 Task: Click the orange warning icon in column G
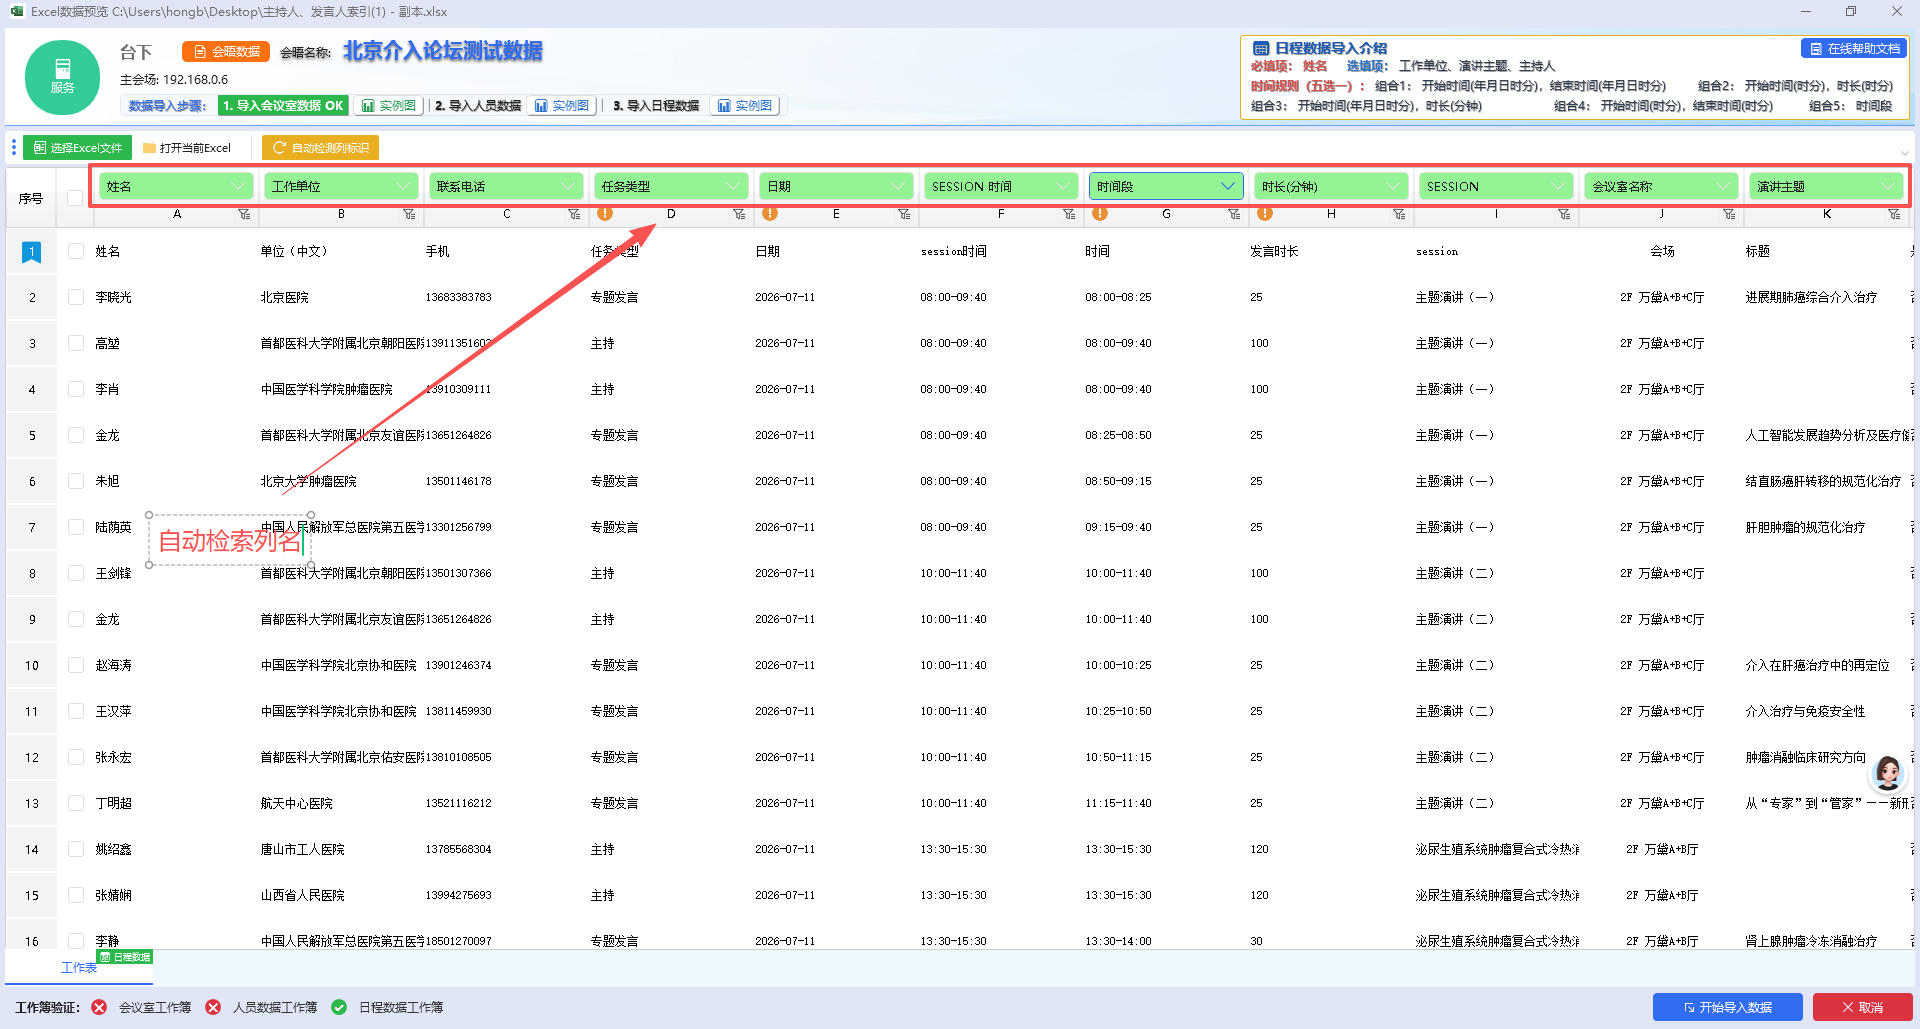(x=1099, y=213)
